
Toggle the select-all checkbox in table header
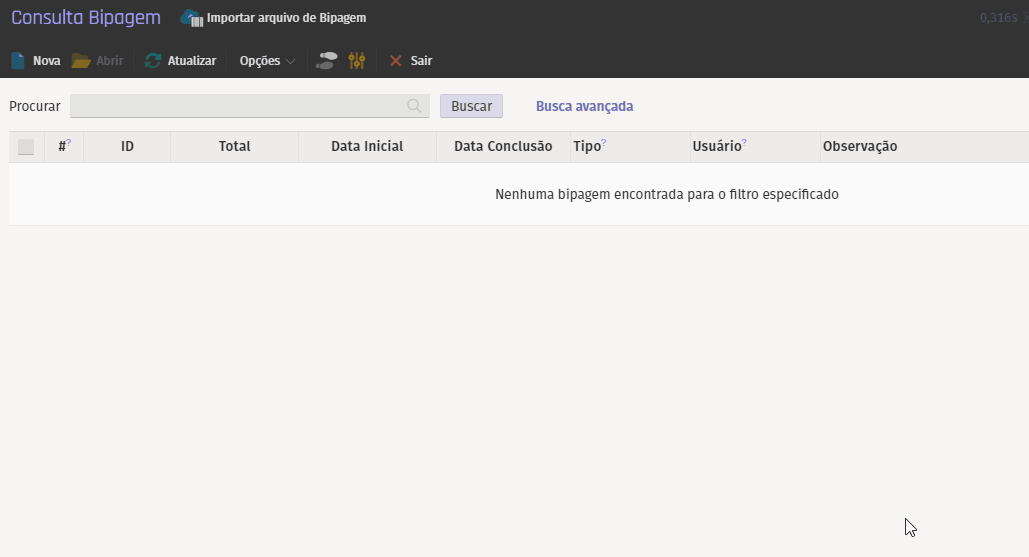click(26, 147)
